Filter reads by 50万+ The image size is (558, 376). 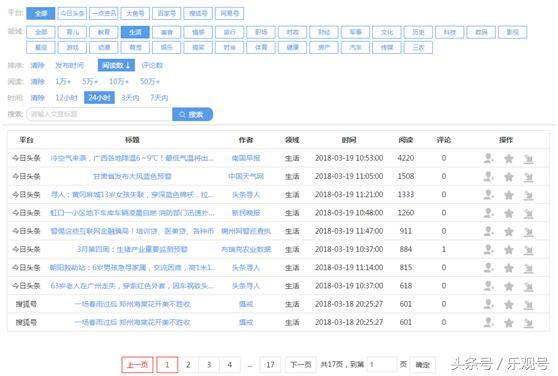[150, 81]
